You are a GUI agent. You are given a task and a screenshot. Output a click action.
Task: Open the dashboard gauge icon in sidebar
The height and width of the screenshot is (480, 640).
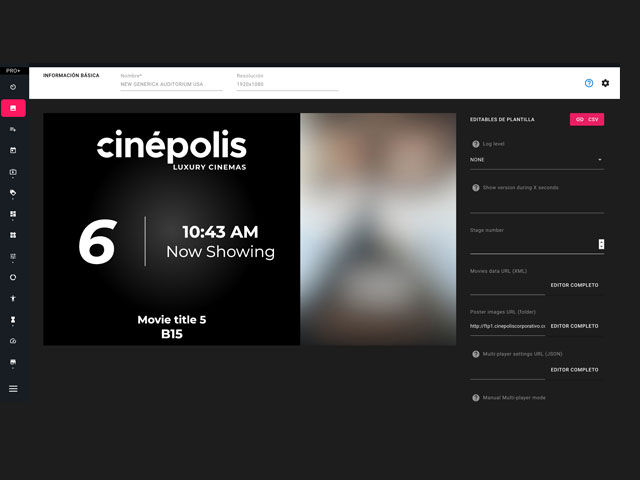[x=13, y=87]
